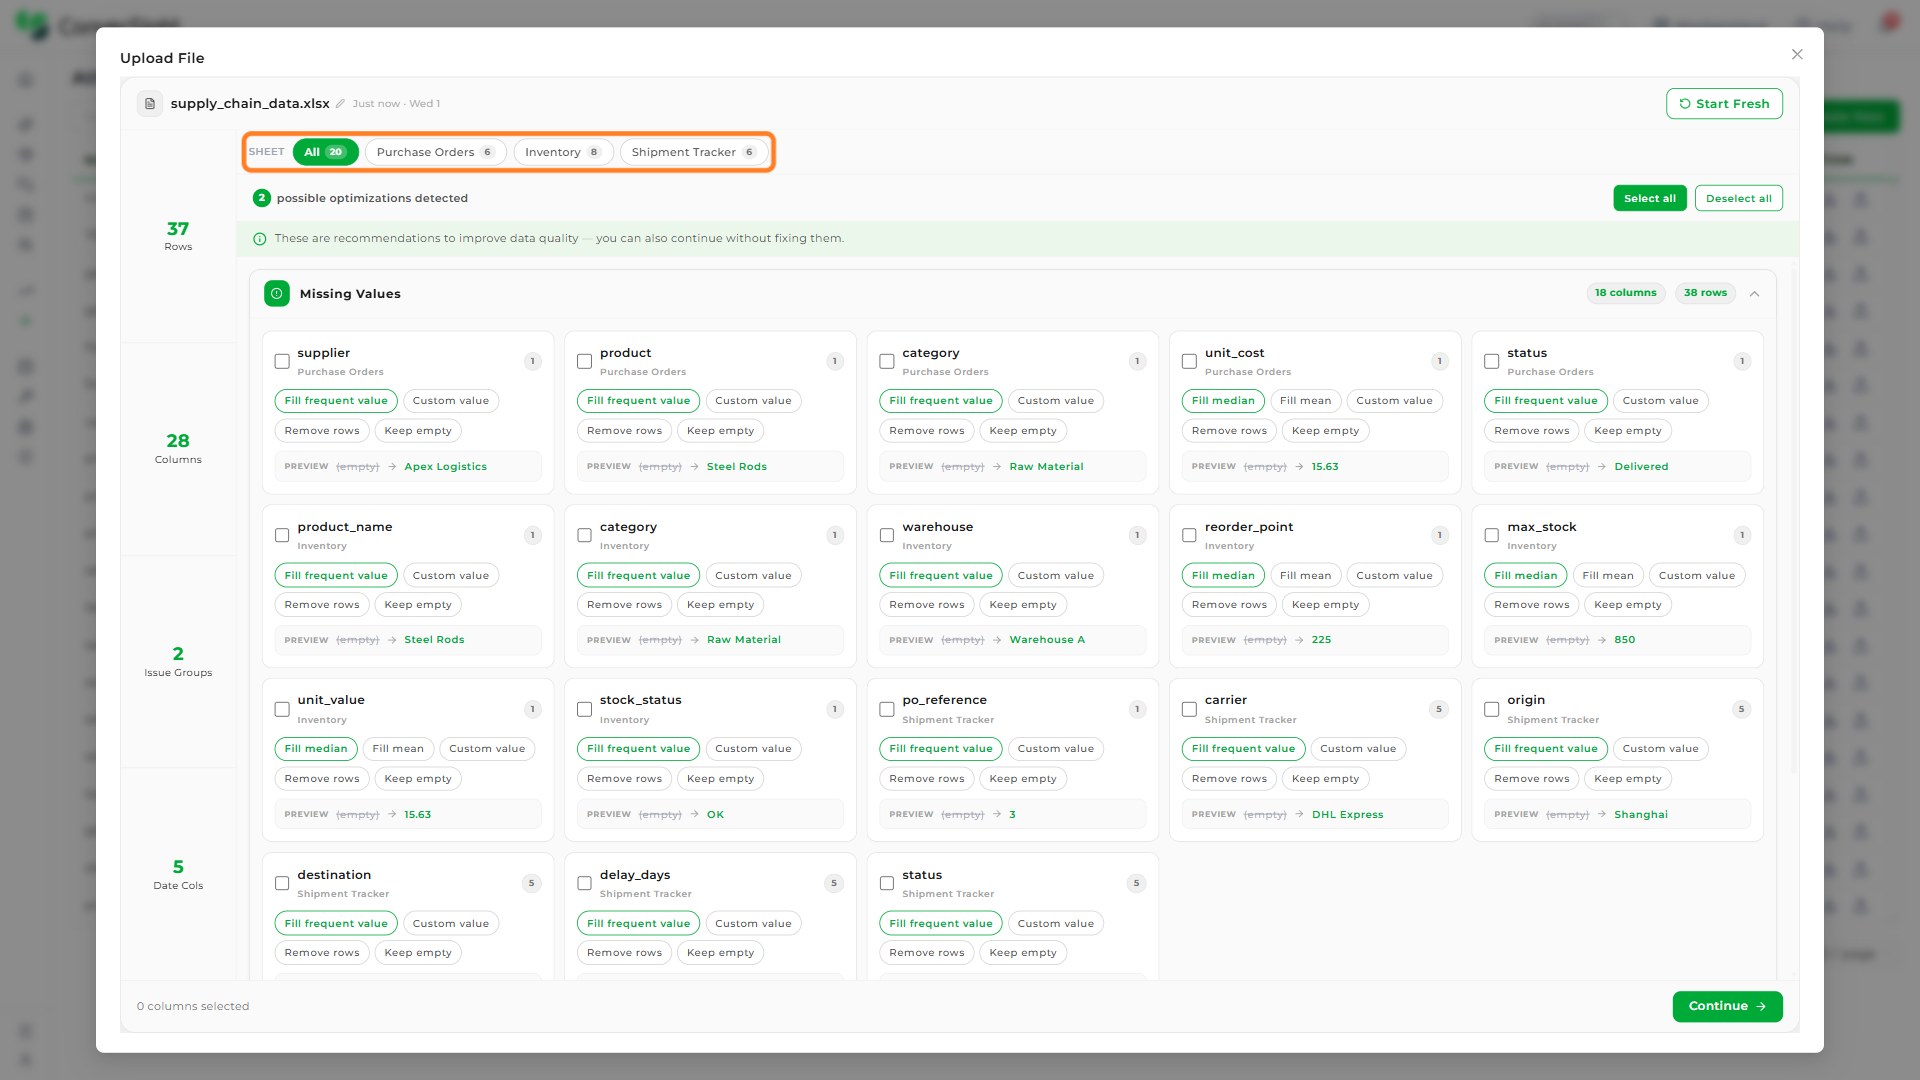Image resolution: width=1920 pixels, height=1080 pixels.
Task: Open the Purchase Orders sheet tab
Action: [x=435, y=152]
